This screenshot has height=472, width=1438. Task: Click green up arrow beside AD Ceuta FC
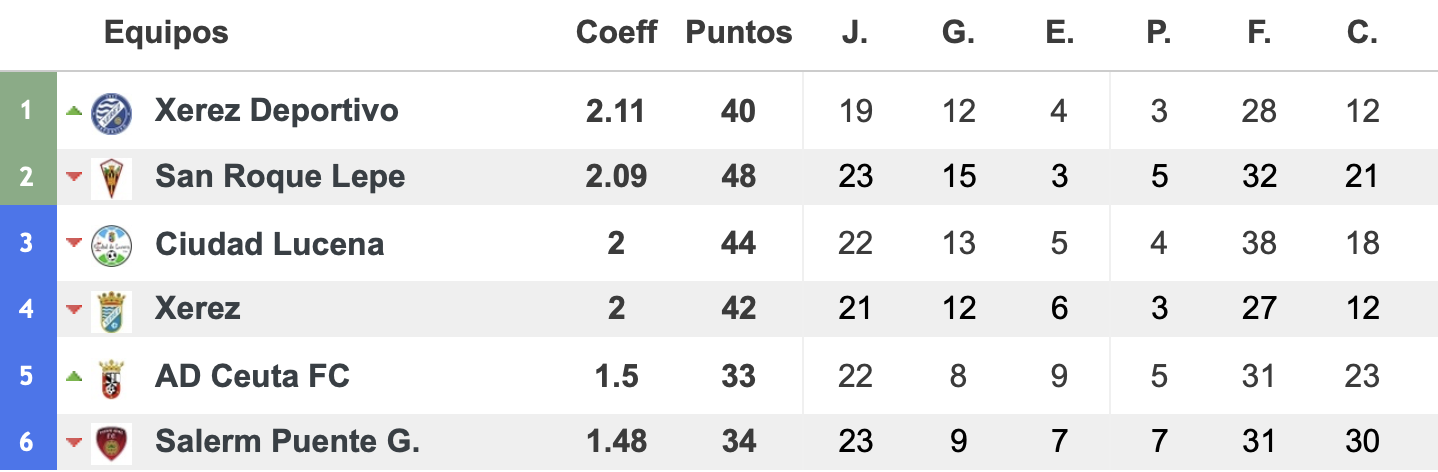click(73, 376)
